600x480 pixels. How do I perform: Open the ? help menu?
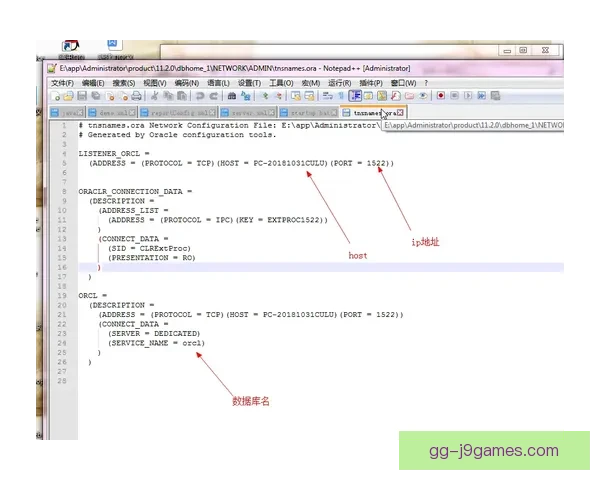tap(426, 83)
